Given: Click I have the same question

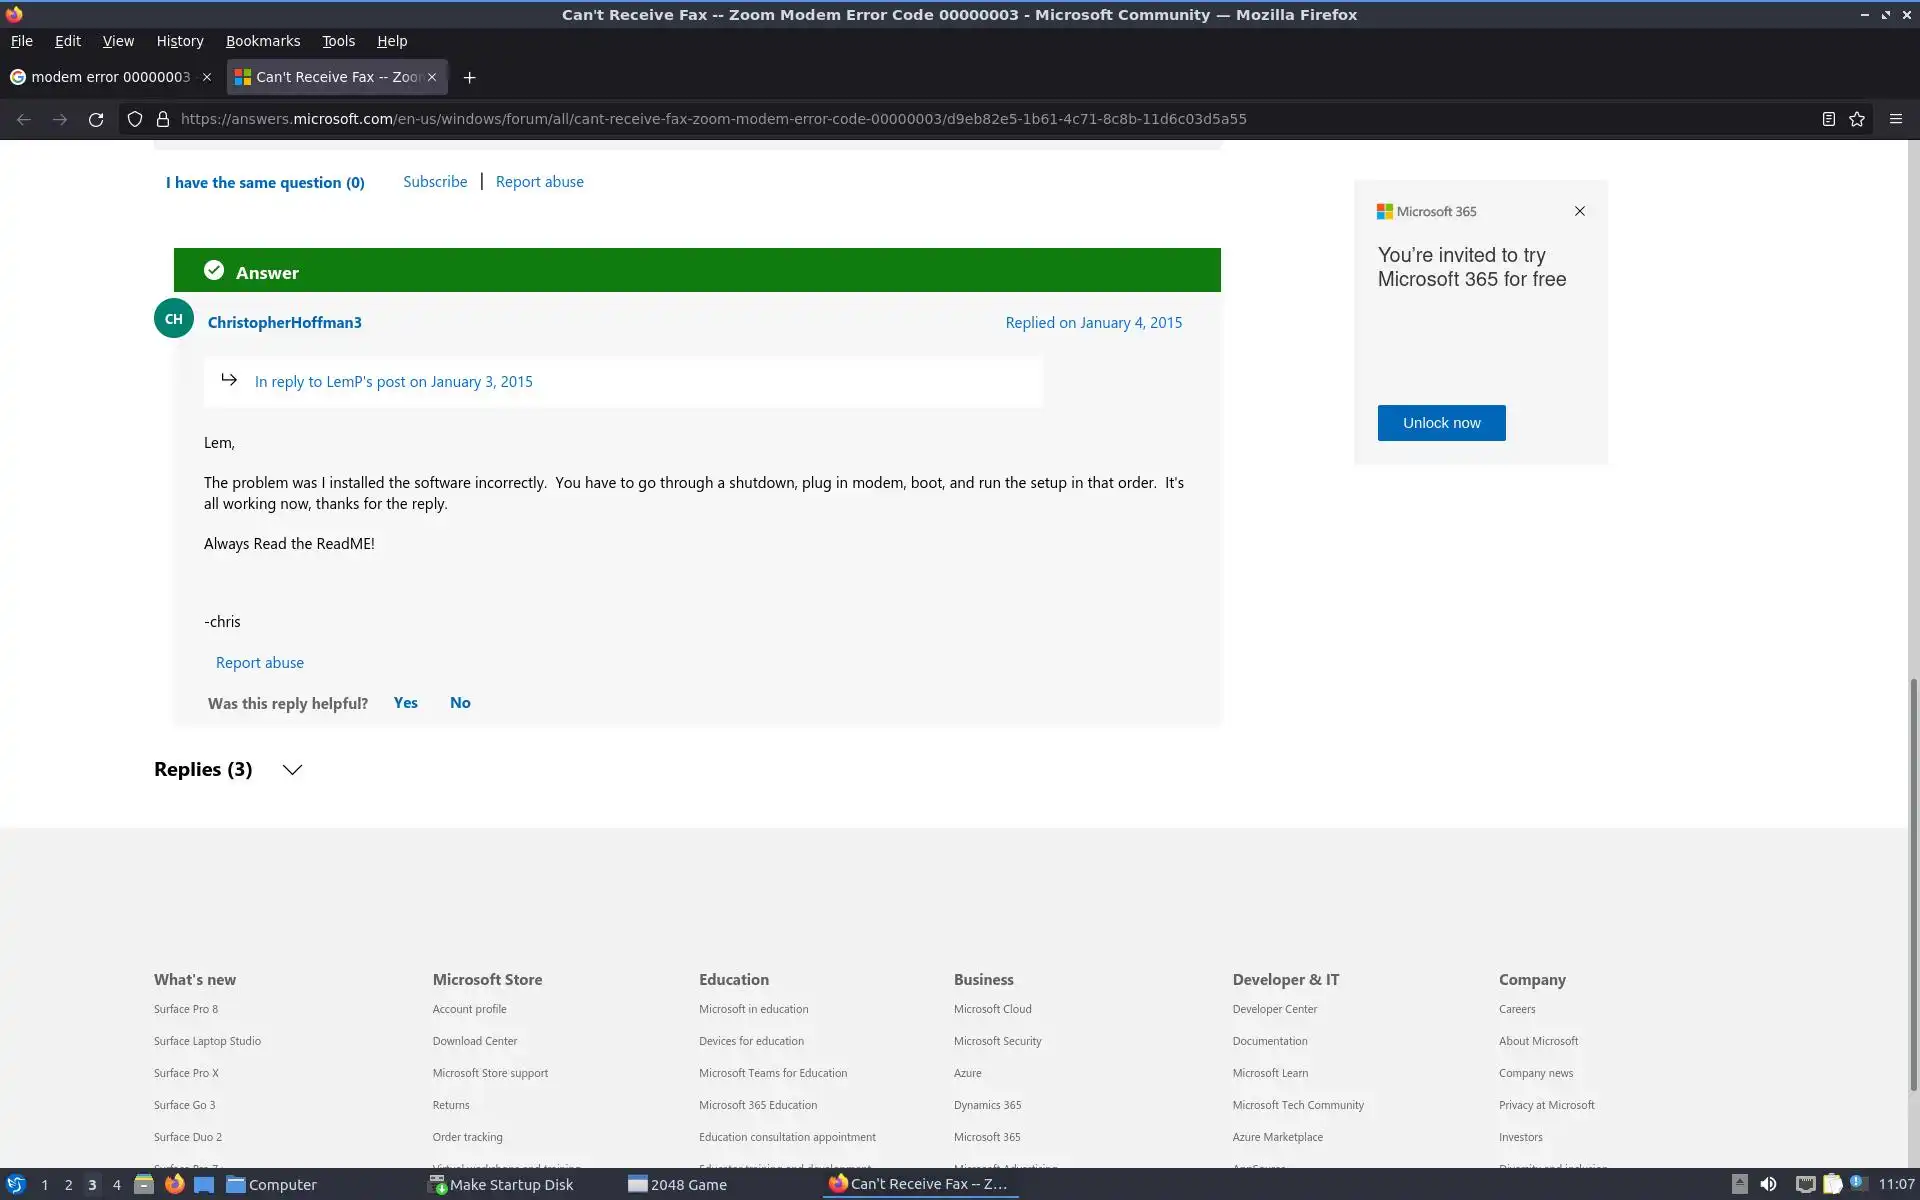Looking at the screenshot, I should [x=265, y=182].
